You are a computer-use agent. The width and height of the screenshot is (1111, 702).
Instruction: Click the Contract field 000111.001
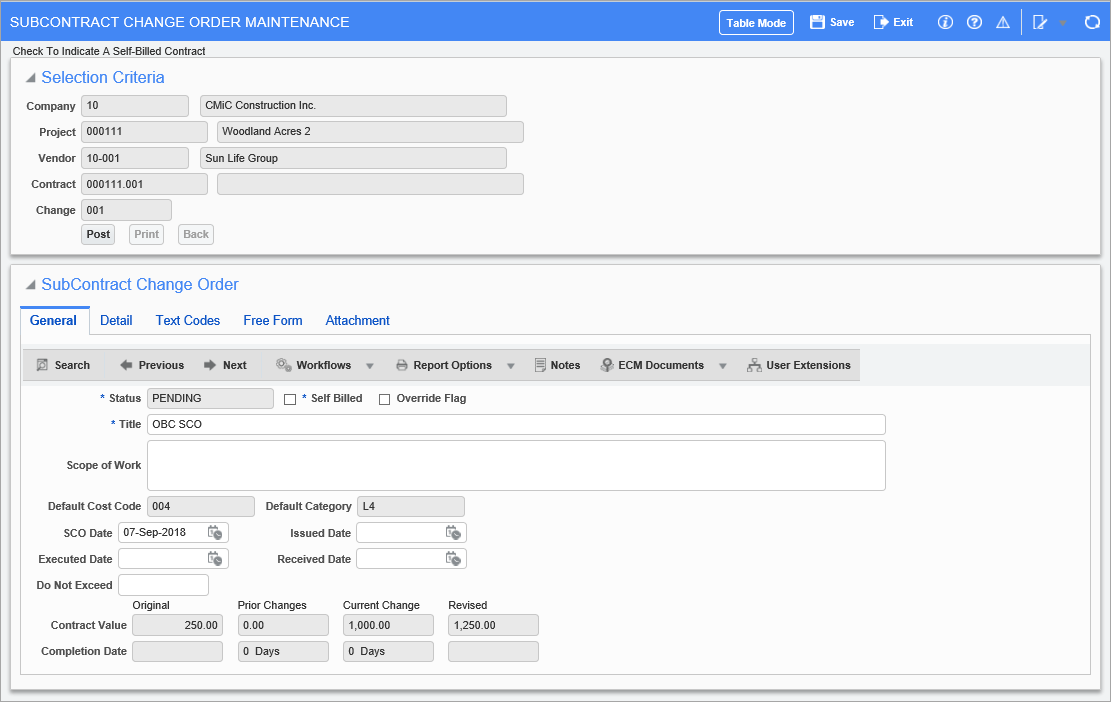(x=145, y=184)
